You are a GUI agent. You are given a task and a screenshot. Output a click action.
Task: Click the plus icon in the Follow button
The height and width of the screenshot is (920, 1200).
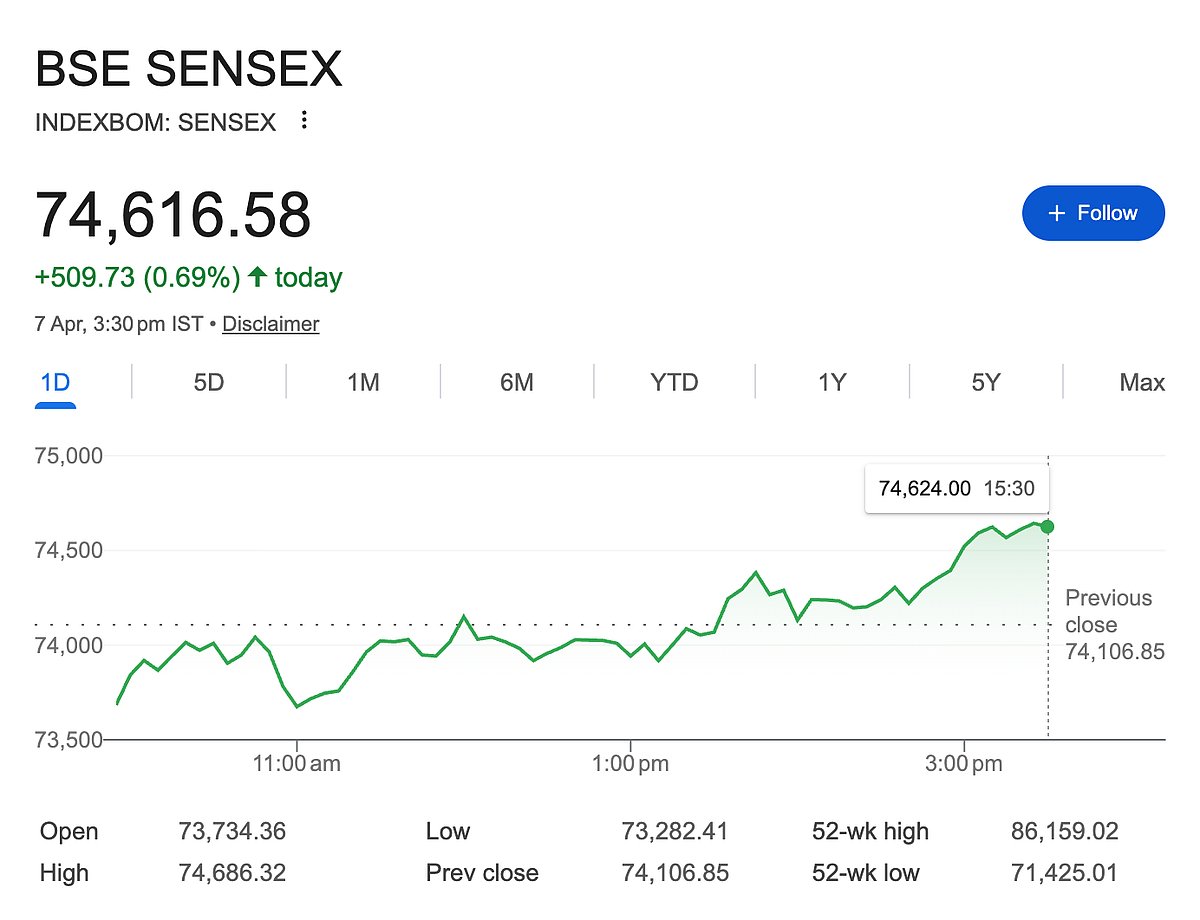coord(1056,213)
